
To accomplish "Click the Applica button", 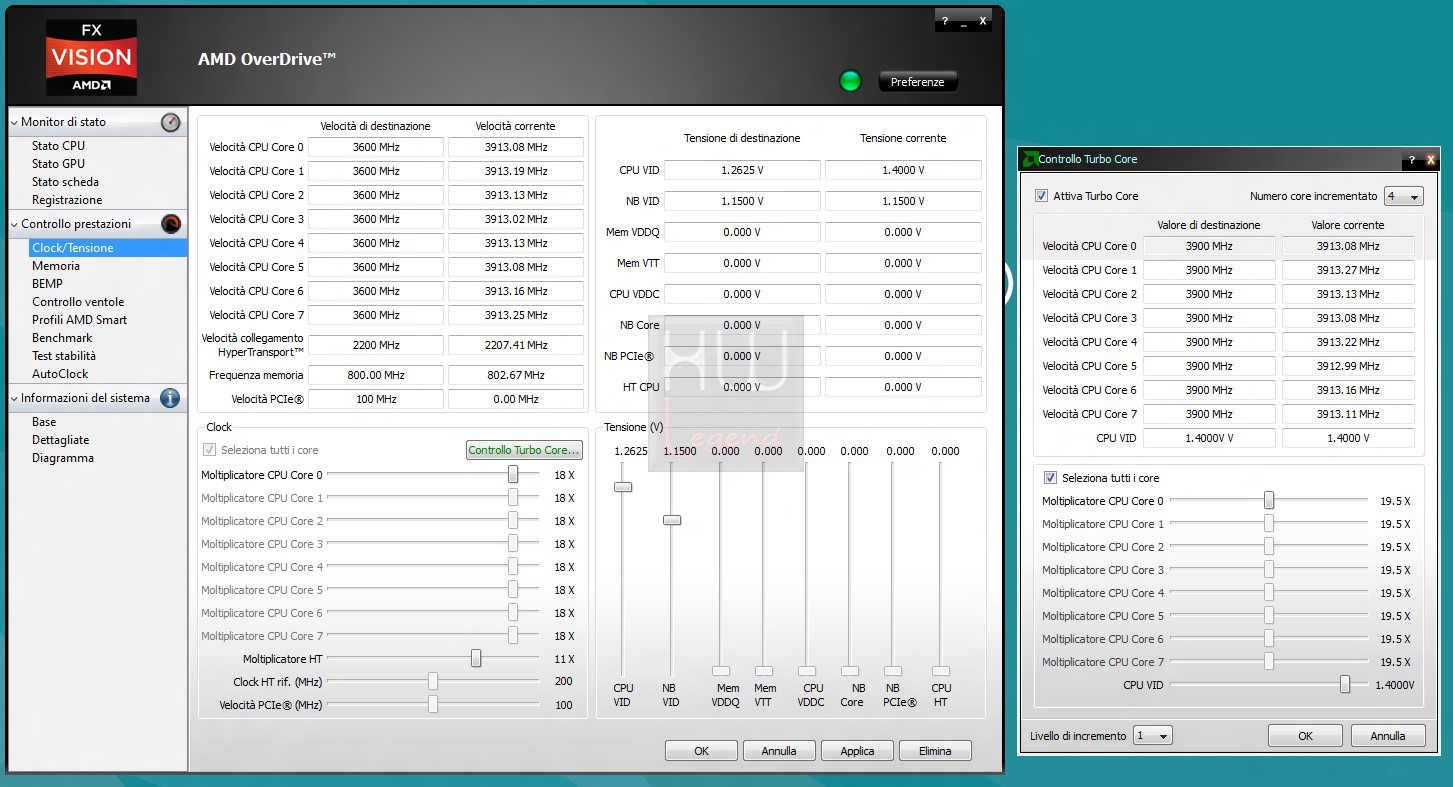I will coord(857,751).
